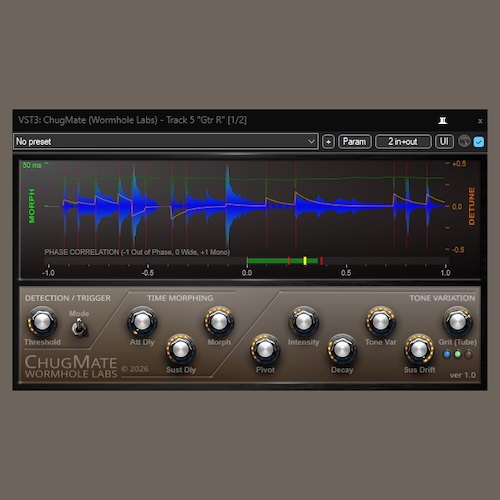This screenshot has height=500, width=500.
Task: Click the ChugMate Wormhole Labs logo
Action: (71, 366)
